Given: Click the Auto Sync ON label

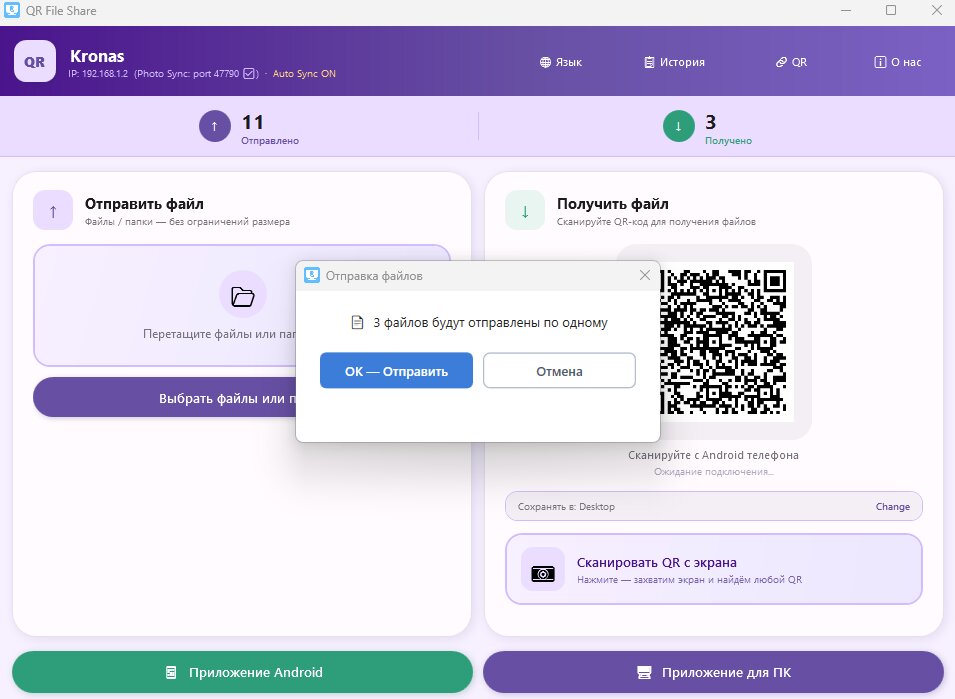Looking at the screenshot, I should point(304,74).
